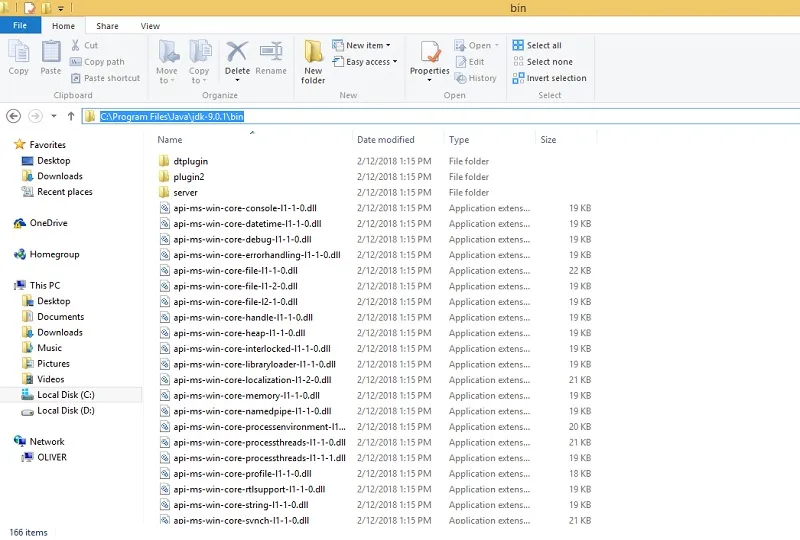Open Homegroup in navigation pane
The height and width of the screenshot is (540, 800).
point(46,254)
